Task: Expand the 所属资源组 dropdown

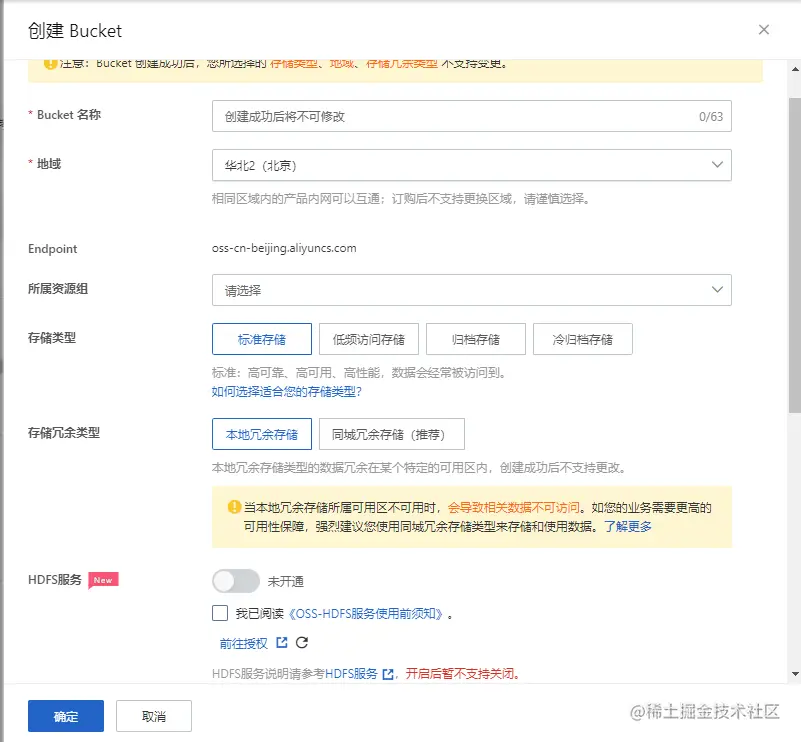Action: (x=472, y=290)
